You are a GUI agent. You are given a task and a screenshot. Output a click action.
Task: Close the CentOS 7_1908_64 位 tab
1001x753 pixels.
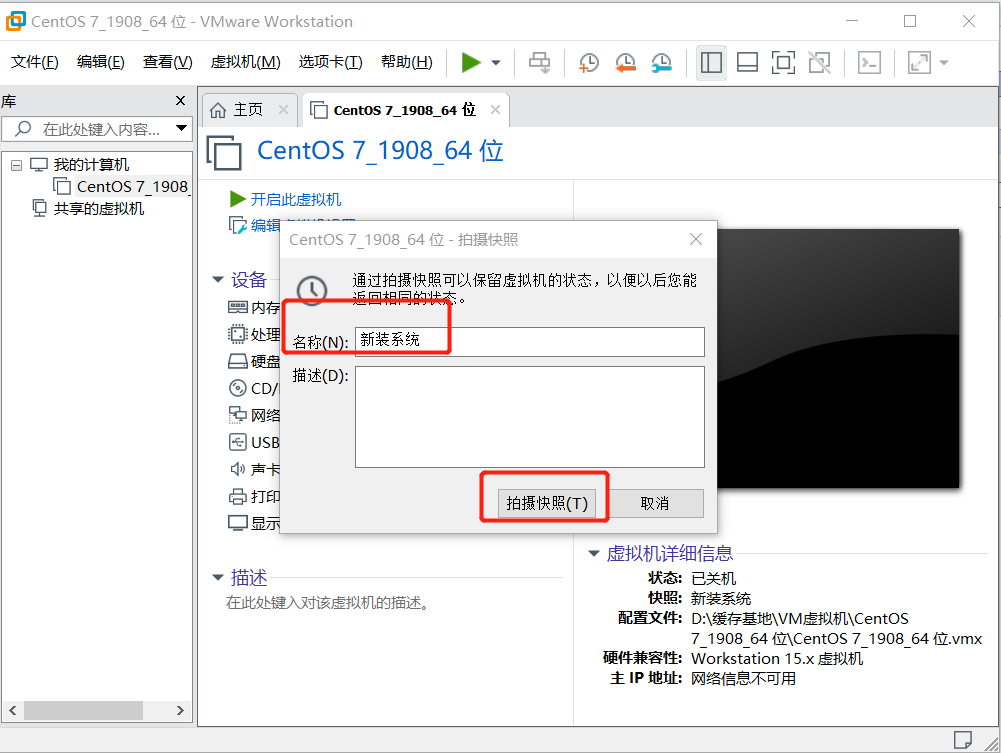495,110
